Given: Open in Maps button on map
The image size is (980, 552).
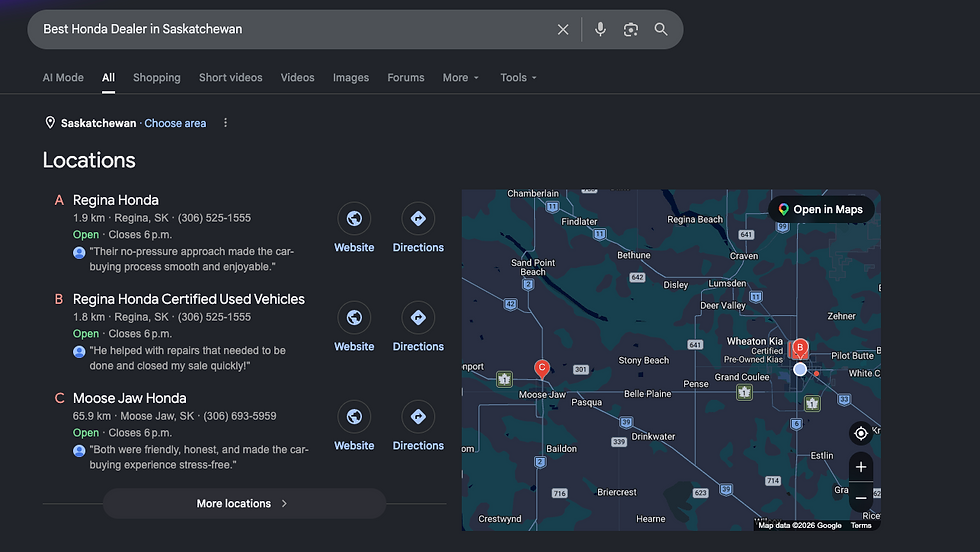Looking at the screenshot, I should pyautogui.click(x=821, y=209).
